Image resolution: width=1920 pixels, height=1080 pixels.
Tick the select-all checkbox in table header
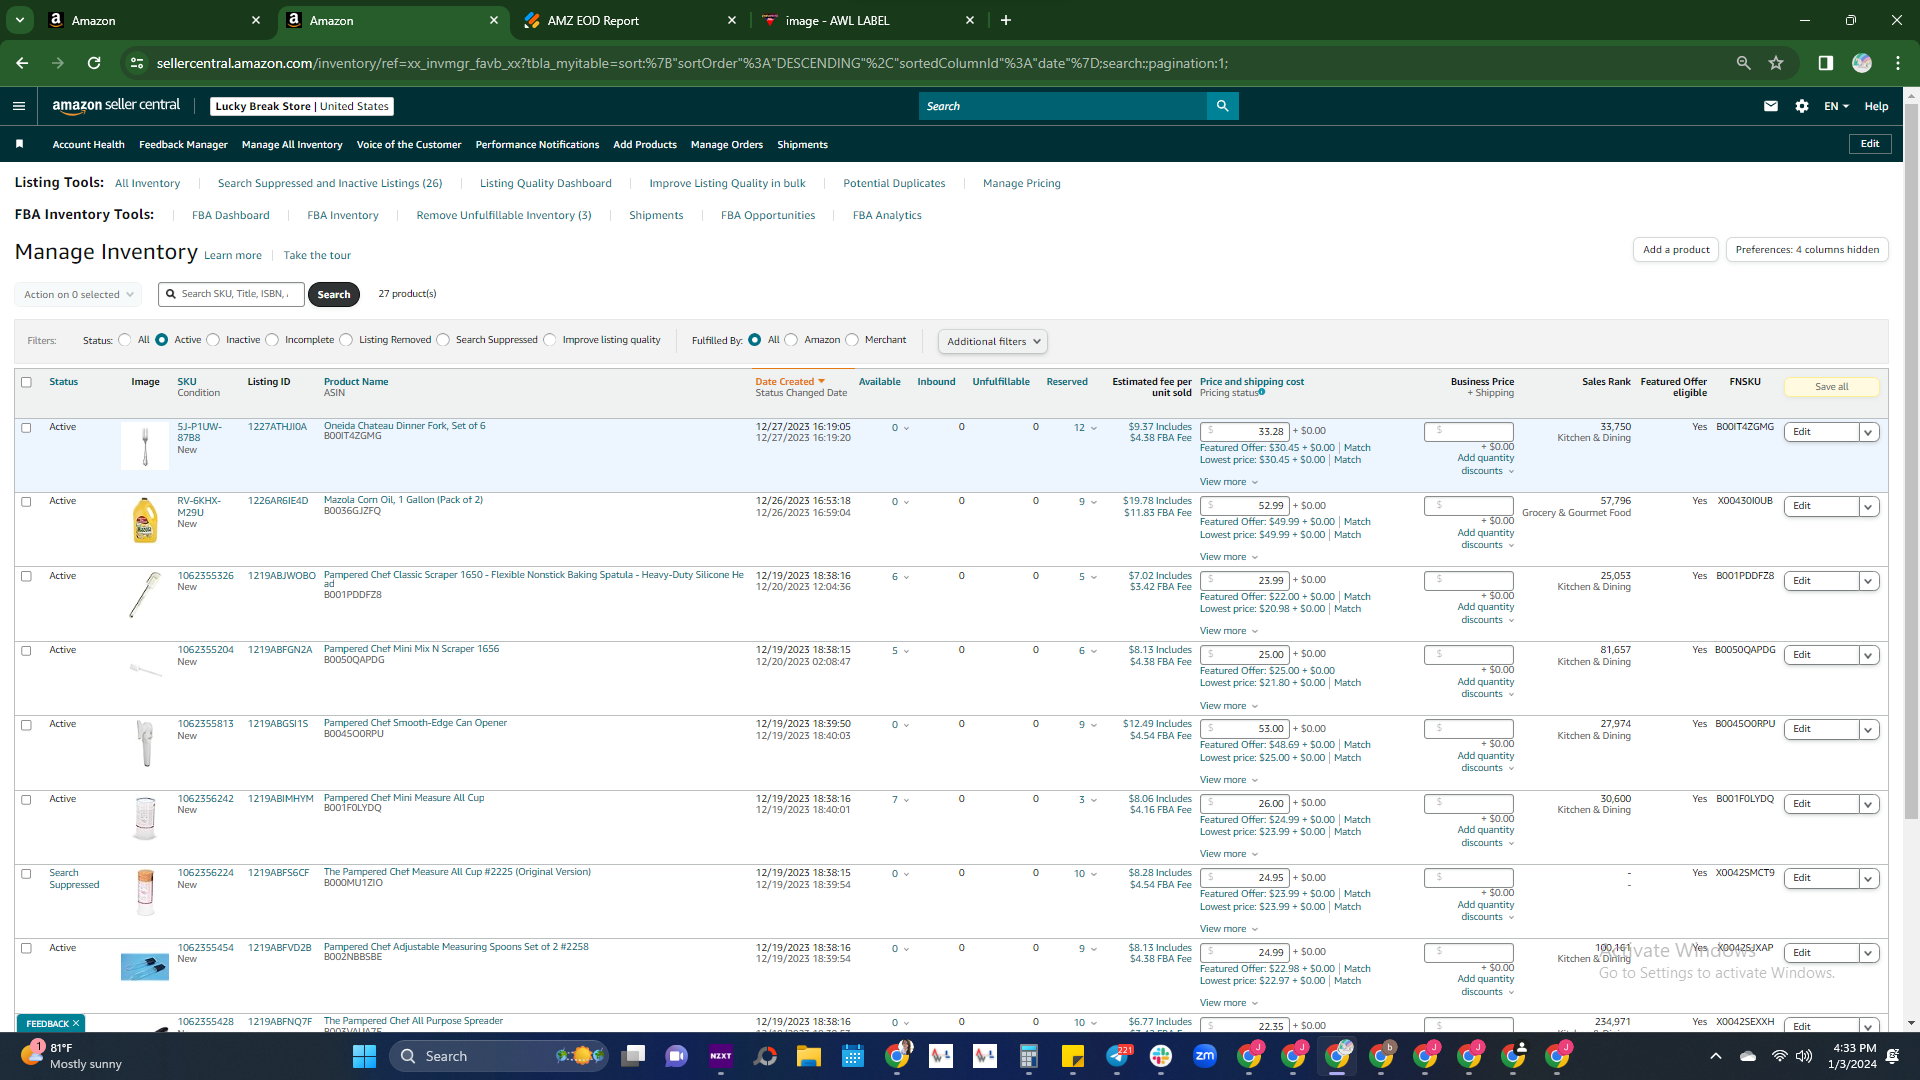click(27, 382)
